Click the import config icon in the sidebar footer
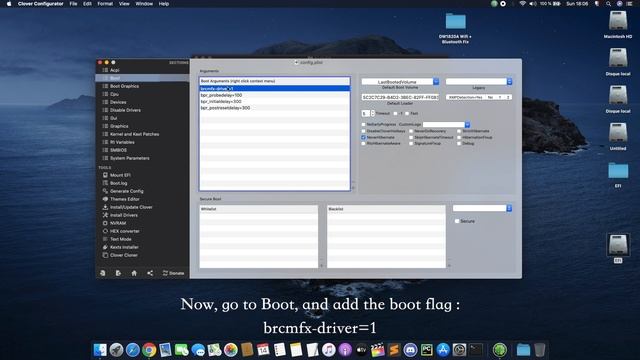 (102, 273)
